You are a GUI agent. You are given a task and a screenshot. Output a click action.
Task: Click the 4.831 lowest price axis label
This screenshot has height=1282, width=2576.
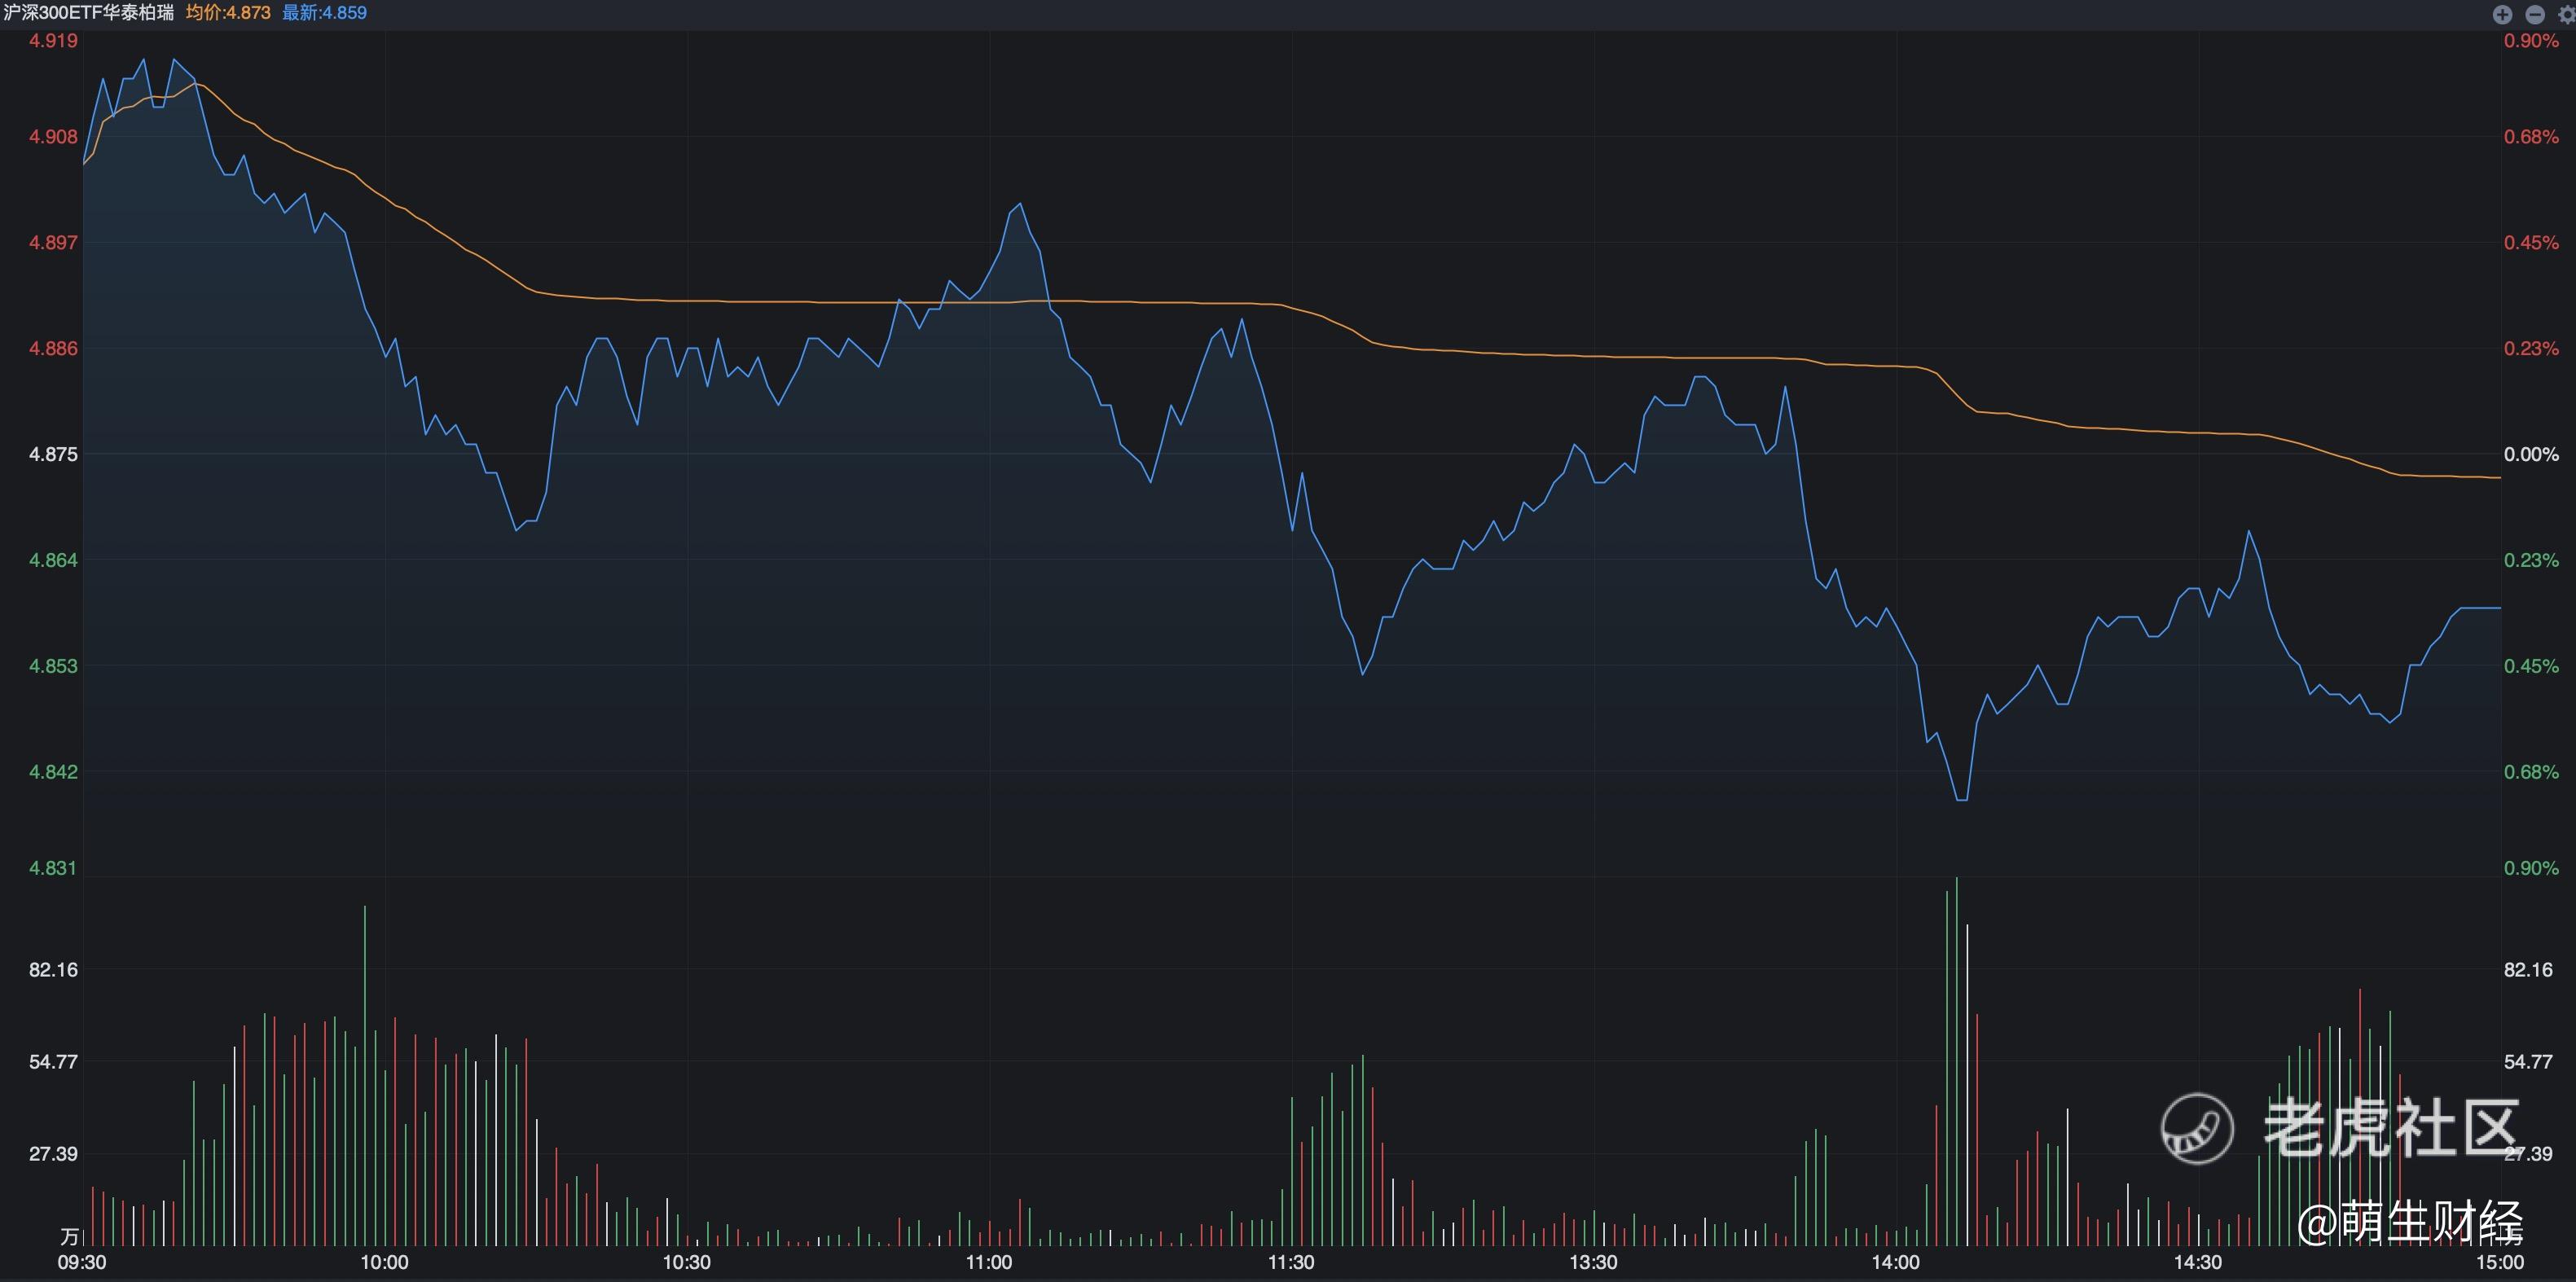tap(53, 868)
